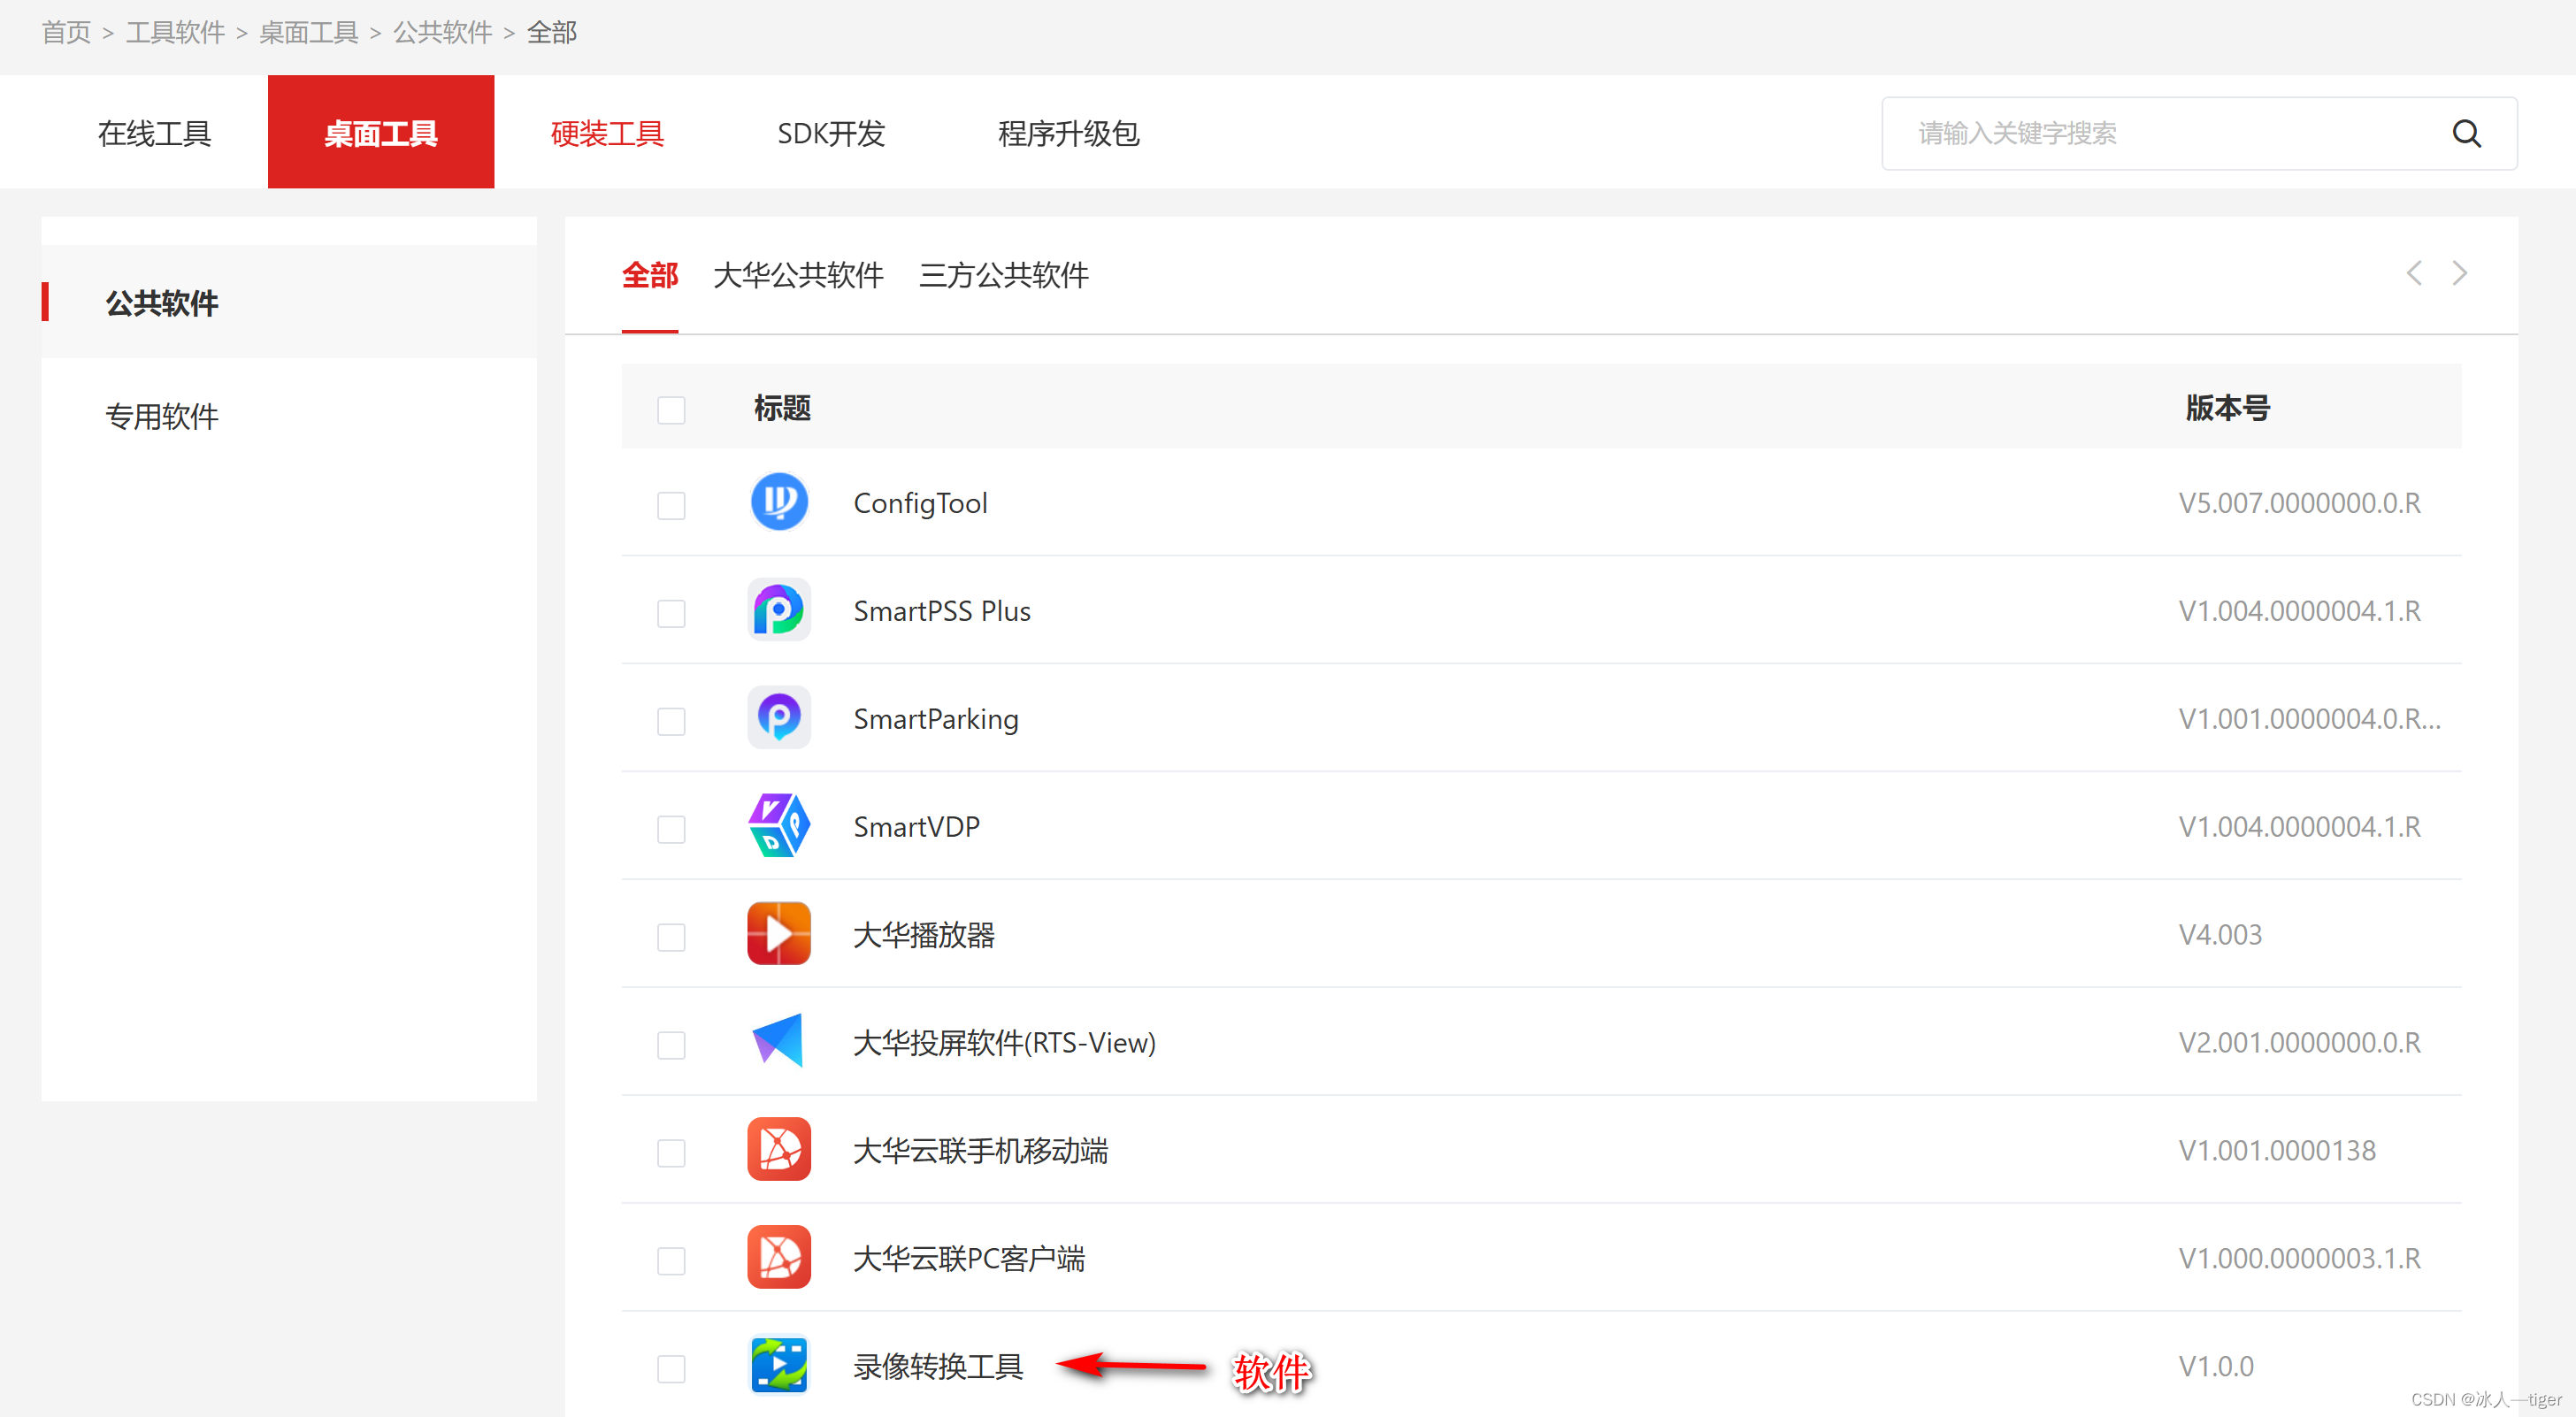This screenshot has width=2576, height=1417.
Task: Switch to the 硬装工具 tab
Action: pos(607,133)
